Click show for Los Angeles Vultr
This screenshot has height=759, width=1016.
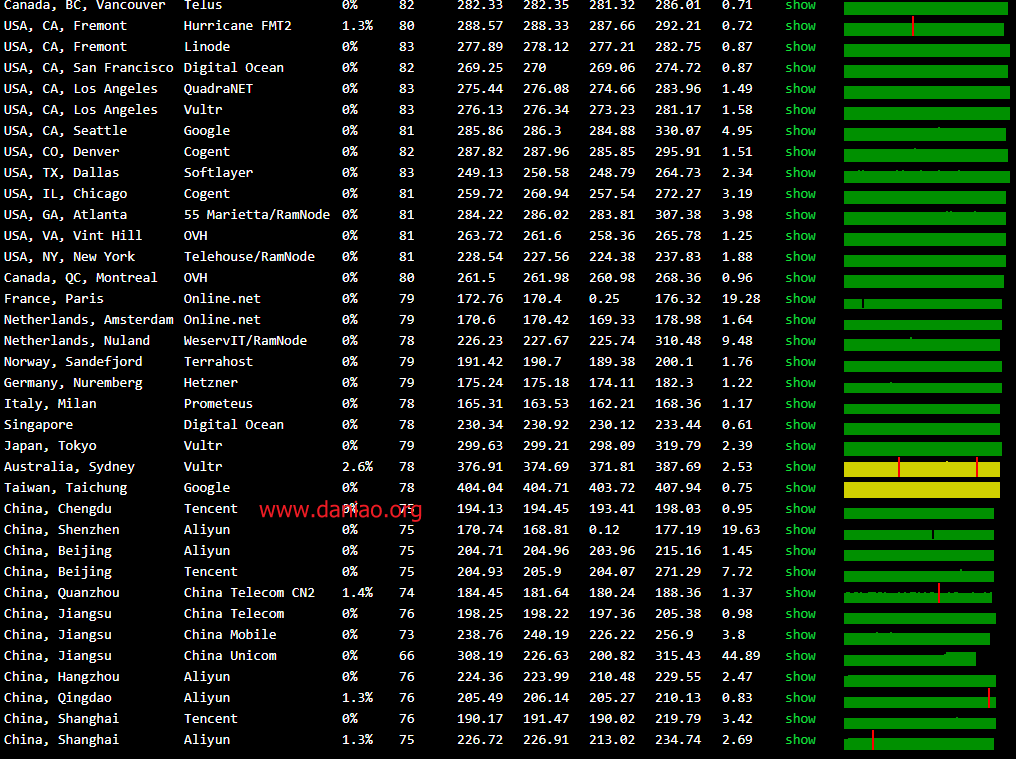pyautogui.click(x=800, y=110)
